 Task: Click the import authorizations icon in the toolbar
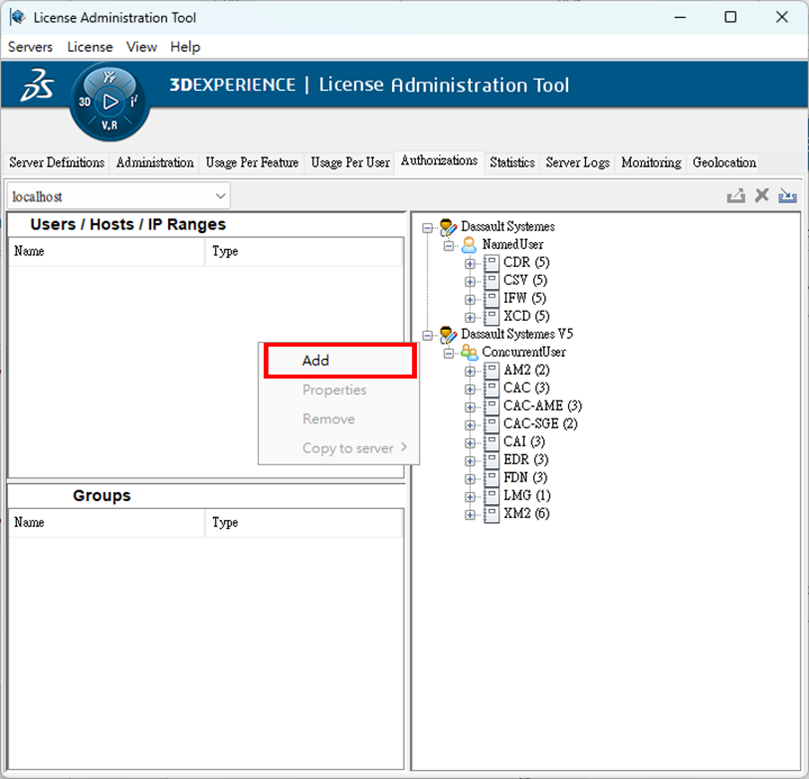pos(787,196)
